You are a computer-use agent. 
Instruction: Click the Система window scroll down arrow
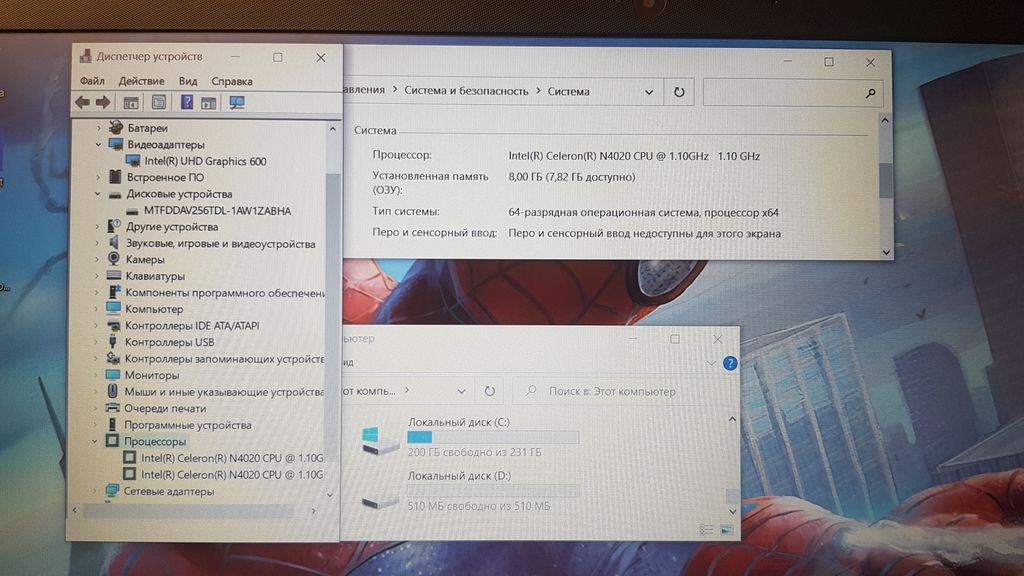[886, 252]
